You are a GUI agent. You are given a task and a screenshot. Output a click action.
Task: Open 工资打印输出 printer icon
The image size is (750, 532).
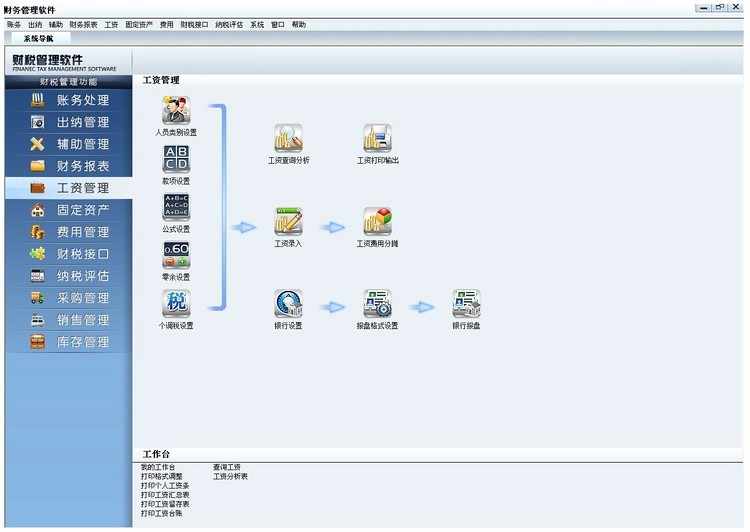[377, 138]
